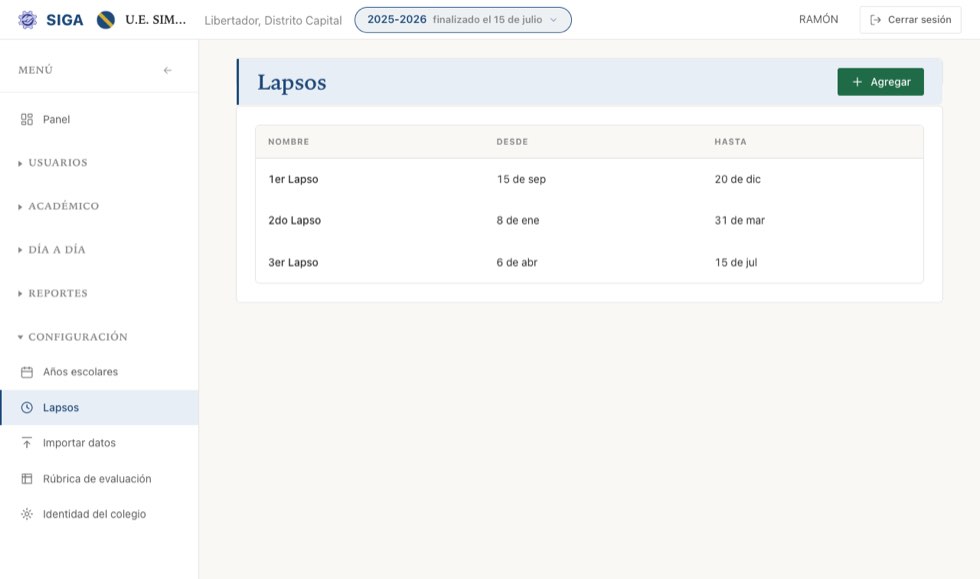Collapse the CONFIGURACIÓN menu section
Image resolution: width=980 pixels, height=579 pixels.
73,337
